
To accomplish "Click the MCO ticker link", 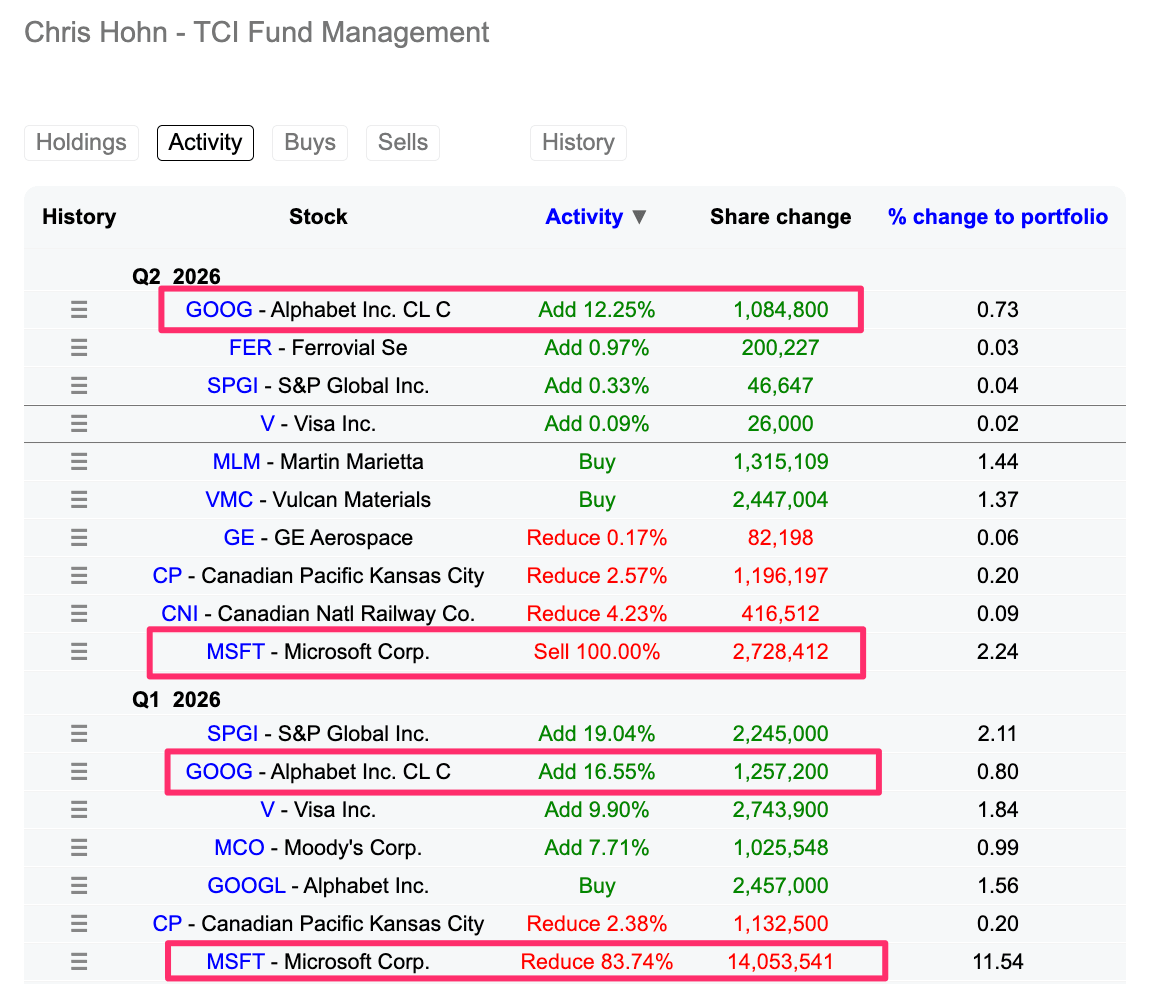I will pyautogui.click(x=239, y=848).
